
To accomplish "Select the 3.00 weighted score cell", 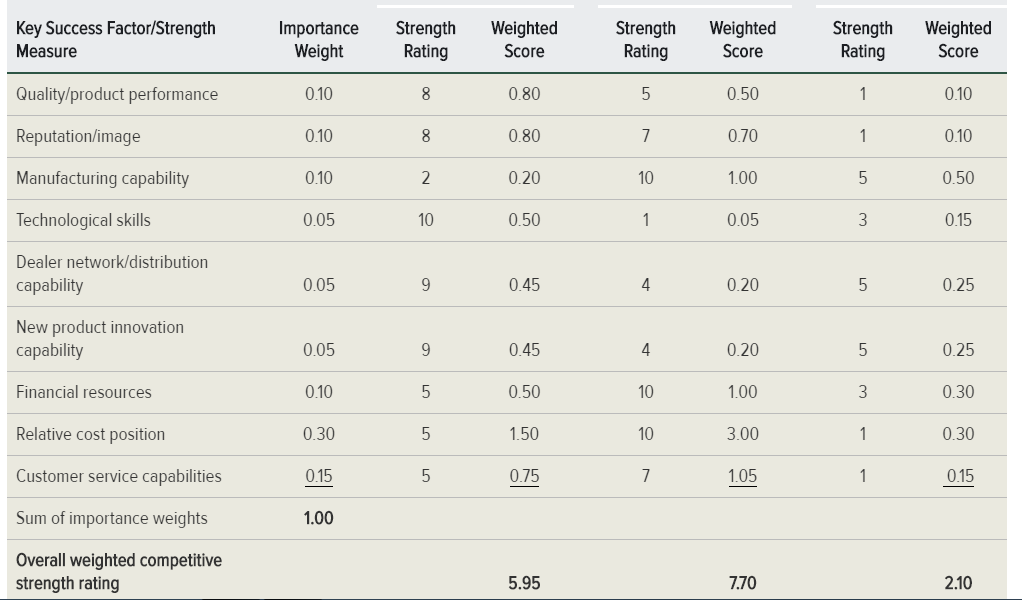I will coord(742,435).
